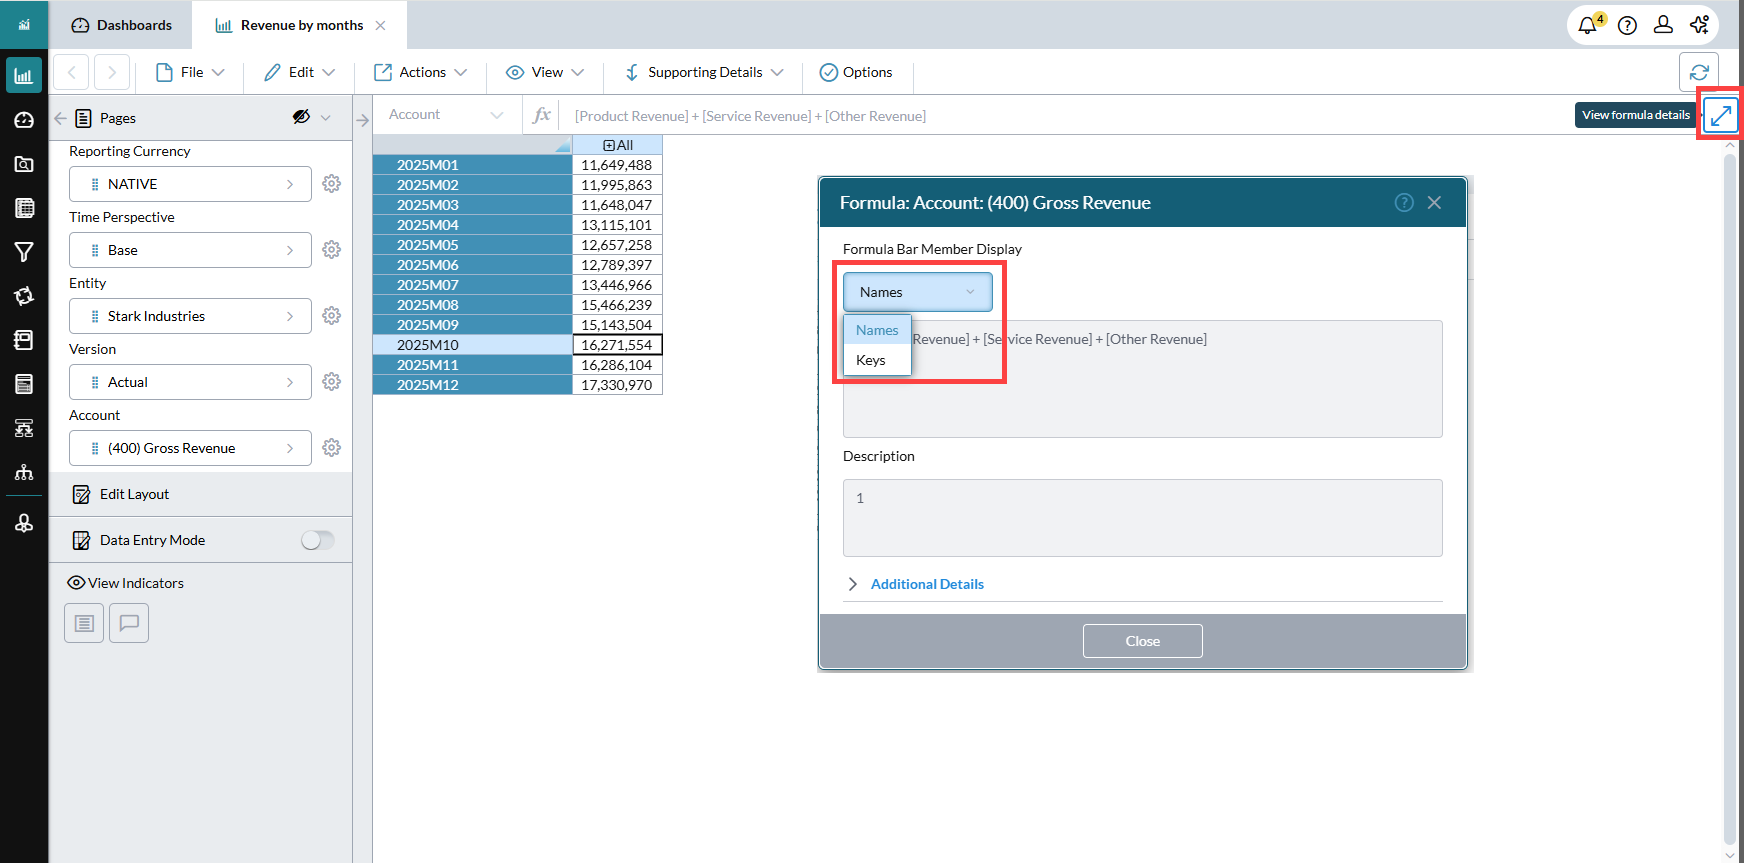
Task: Toggle the hidden pages eye icon
Action: [301, 117]
